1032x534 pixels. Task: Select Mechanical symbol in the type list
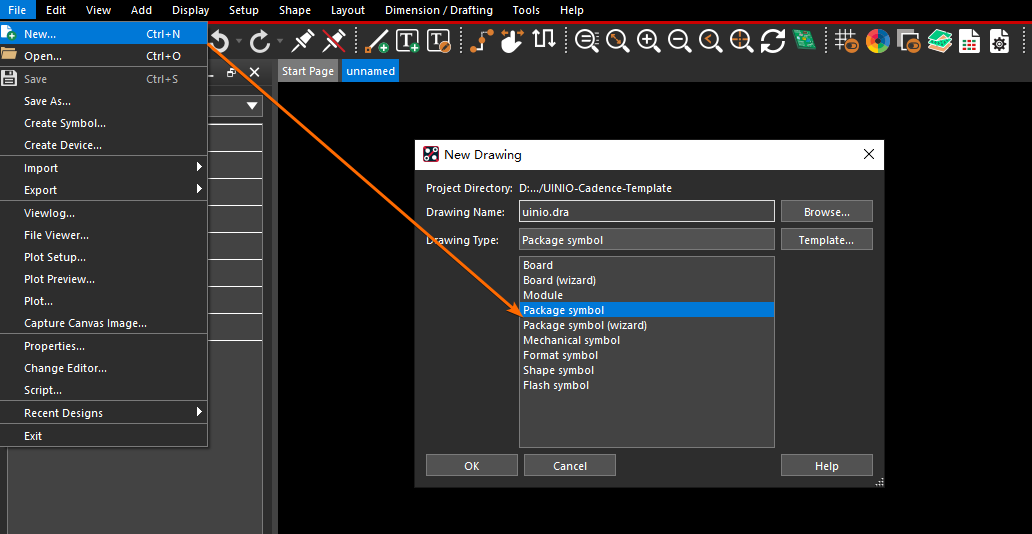tap(571, 340)
